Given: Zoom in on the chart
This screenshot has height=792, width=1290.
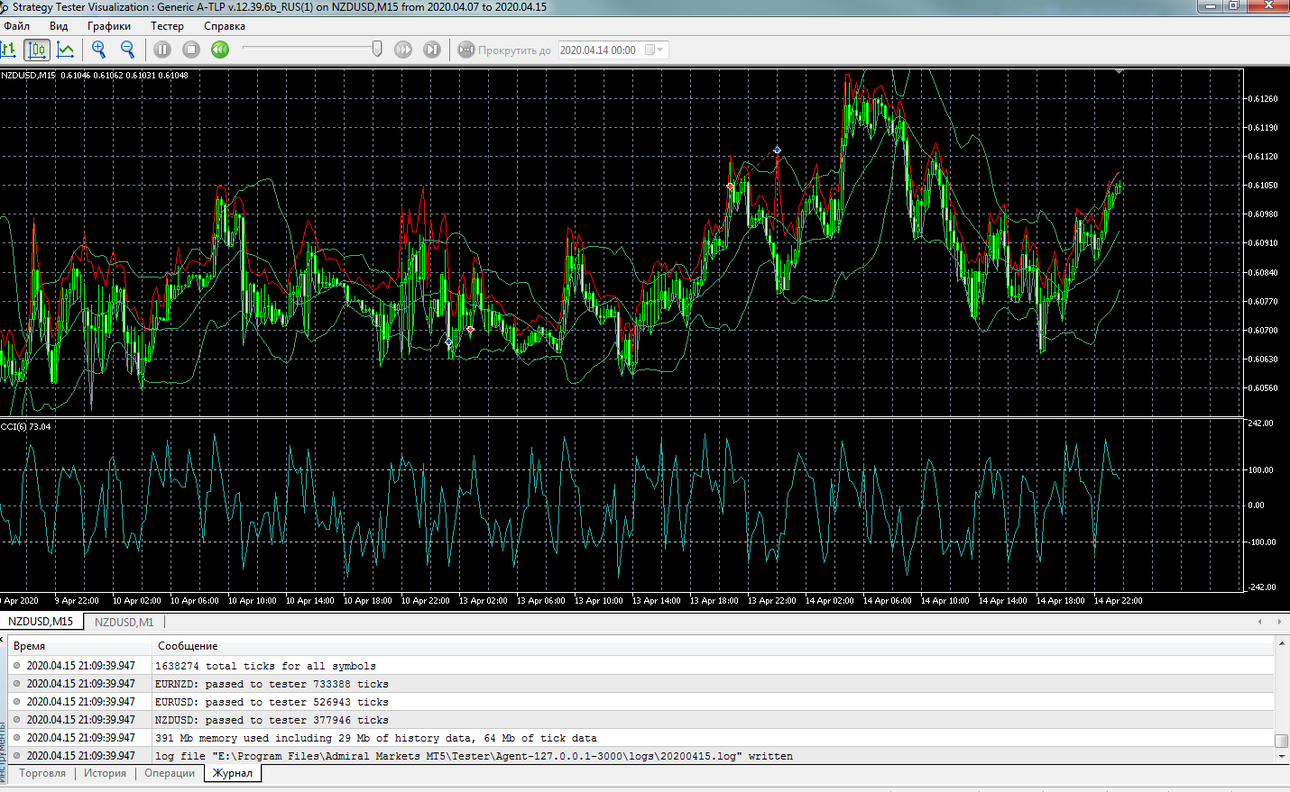Looking at the screenshot, I should pyautogui.click(x=99, y=49).
